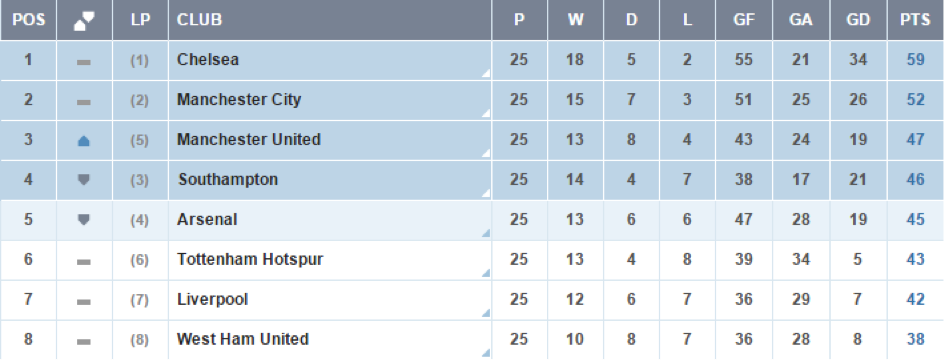Click Chelsea's no-change dash icon

pos(84,61)
